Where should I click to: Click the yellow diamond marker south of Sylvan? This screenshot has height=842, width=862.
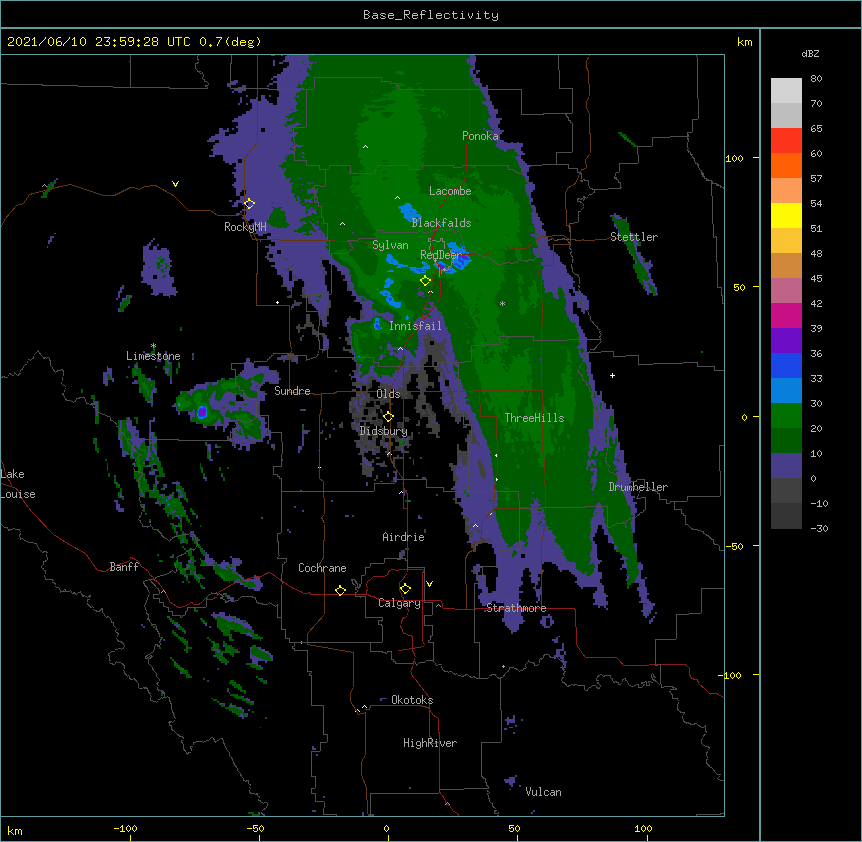pos(425,281)
